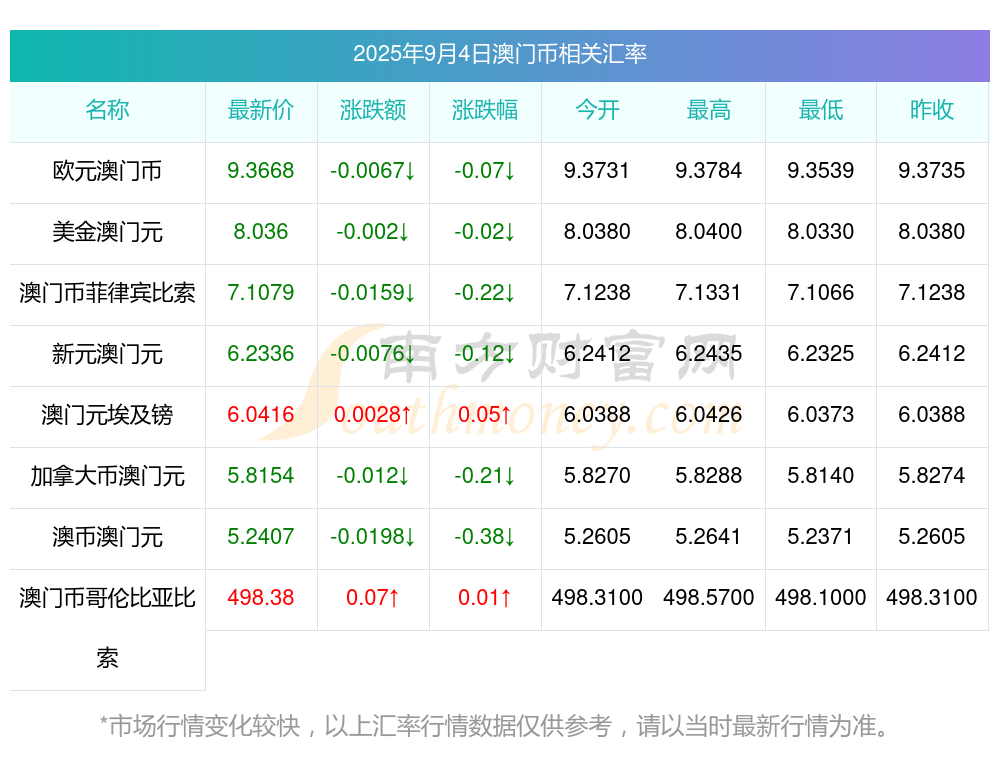Click low value 498.1000
Screen dimensions: 1000x757
click(821, 598)
